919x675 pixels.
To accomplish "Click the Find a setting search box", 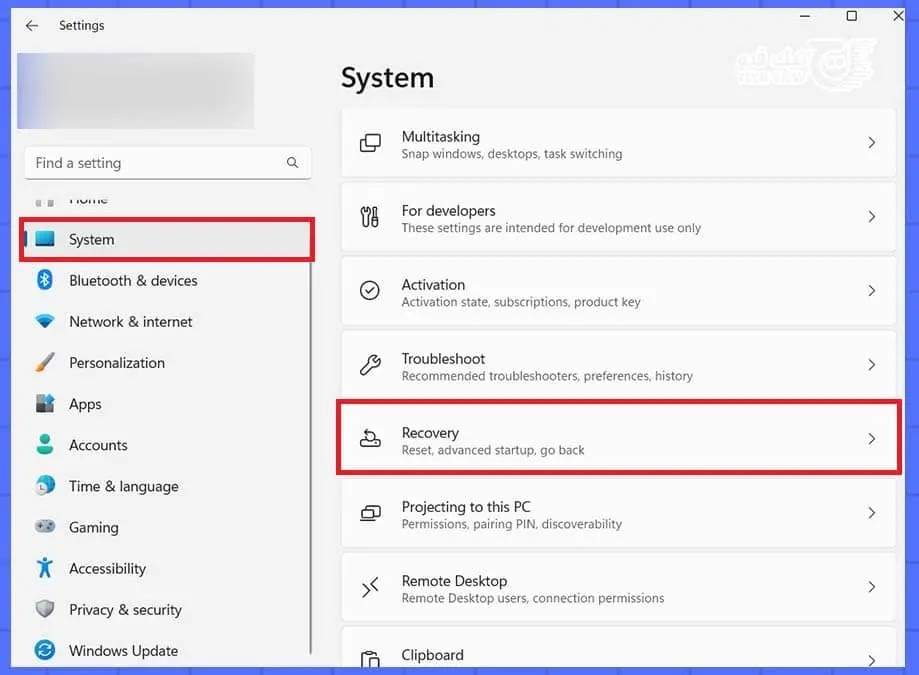I will tap(168, 163).
